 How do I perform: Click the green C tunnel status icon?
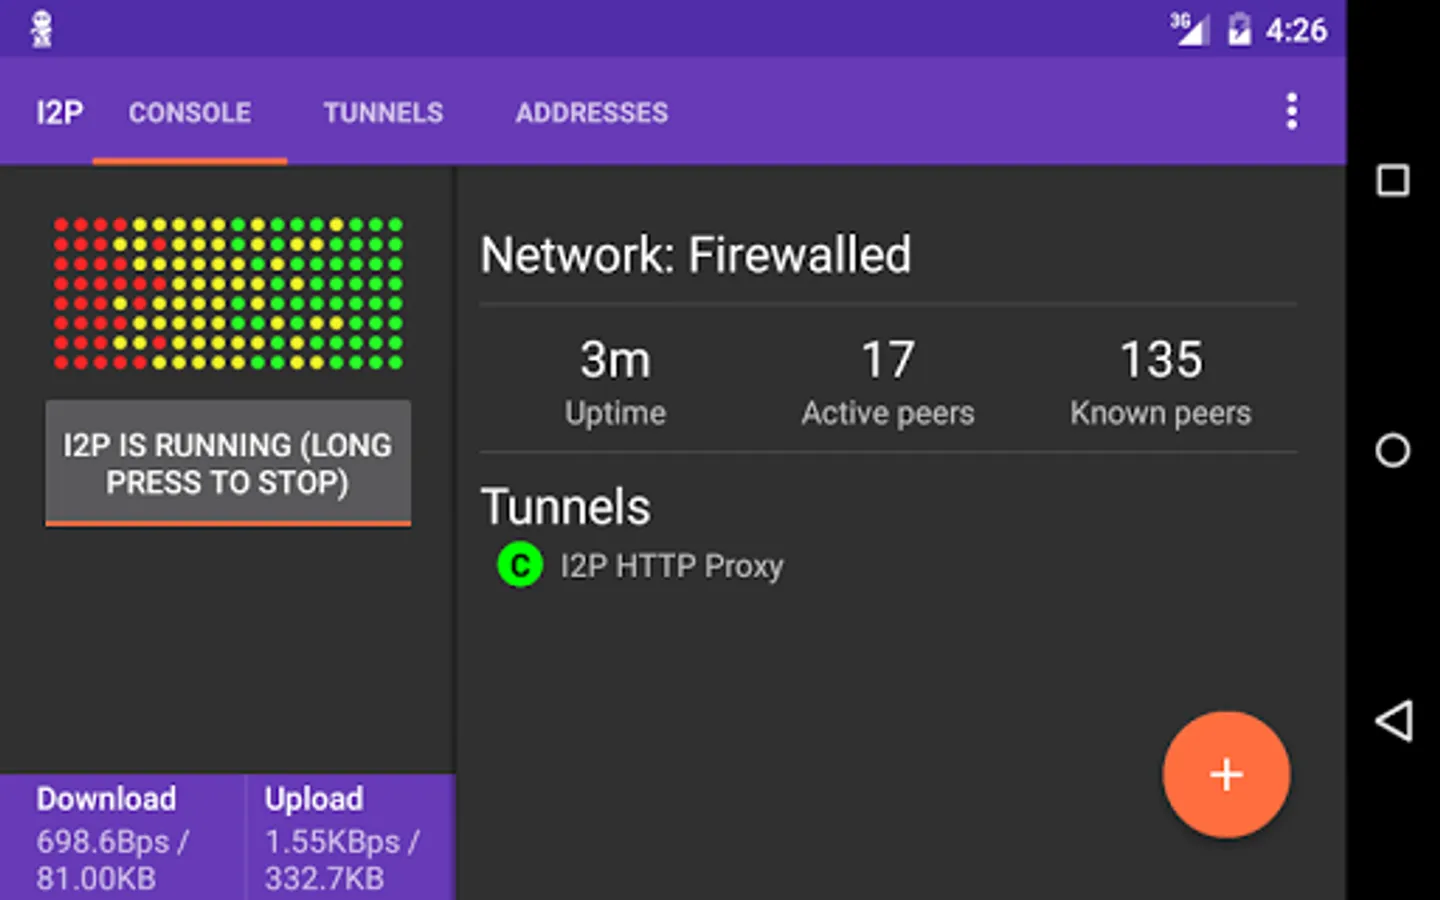tap(520, 566)
